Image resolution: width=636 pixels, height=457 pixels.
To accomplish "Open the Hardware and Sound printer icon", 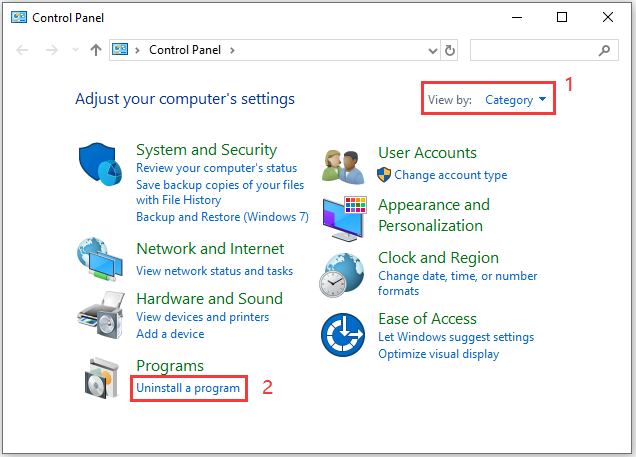I will (x=101, y=315).
